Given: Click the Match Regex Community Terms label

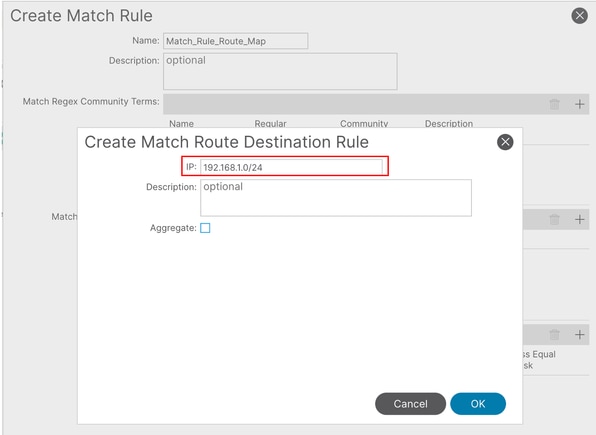Looking at the screenshot, I should tap(91, 102).
